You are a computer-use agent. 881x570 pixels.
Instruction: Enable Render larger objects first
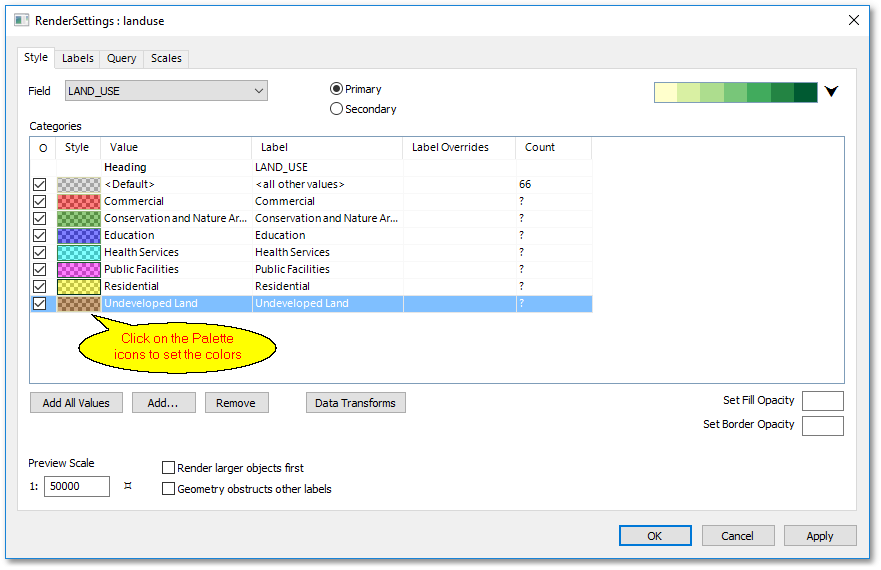[168, 468]
